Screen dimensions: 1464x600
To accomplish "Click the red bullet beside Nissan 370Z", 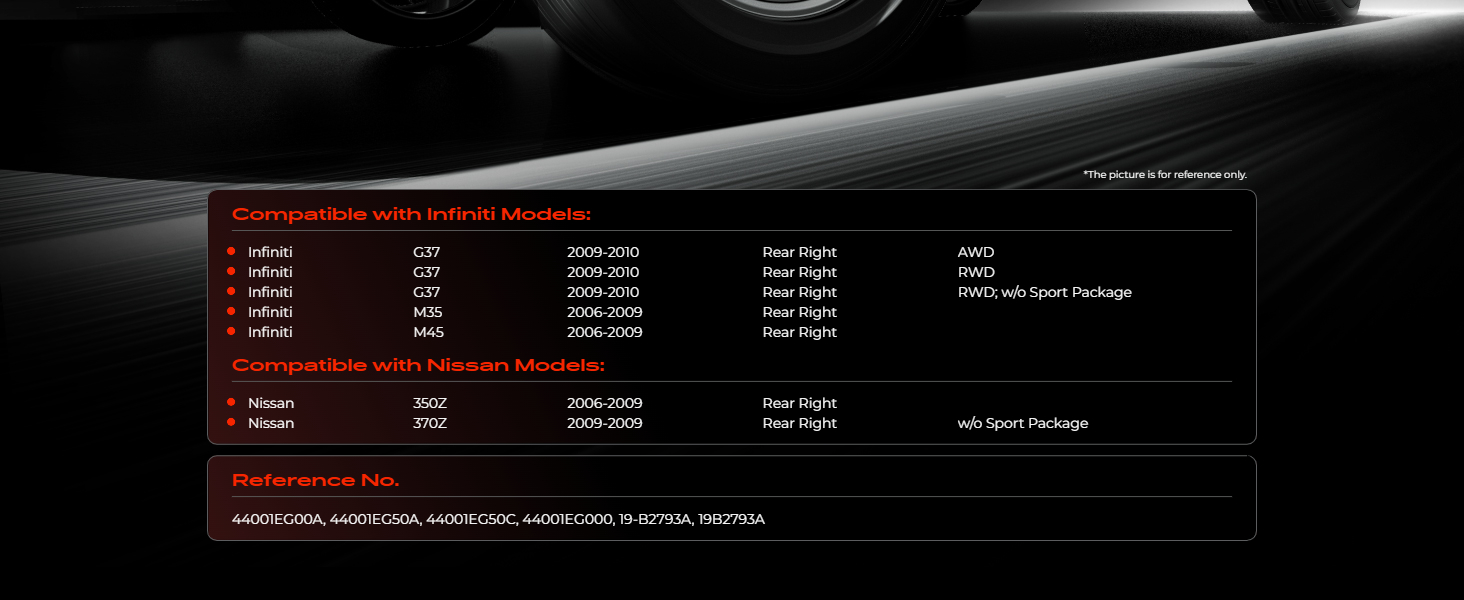I will pos(231,423).
